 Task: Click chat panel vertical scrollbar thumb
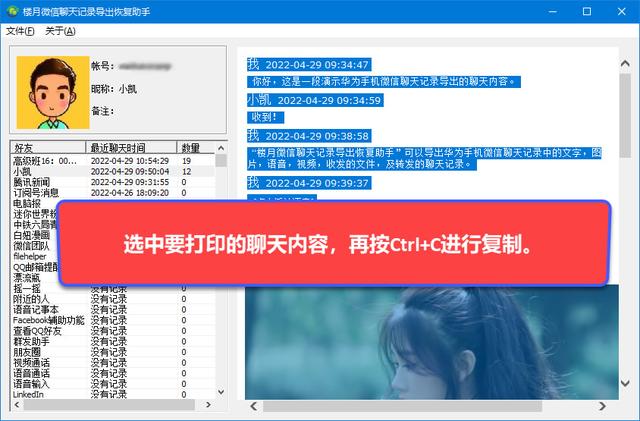625,116
